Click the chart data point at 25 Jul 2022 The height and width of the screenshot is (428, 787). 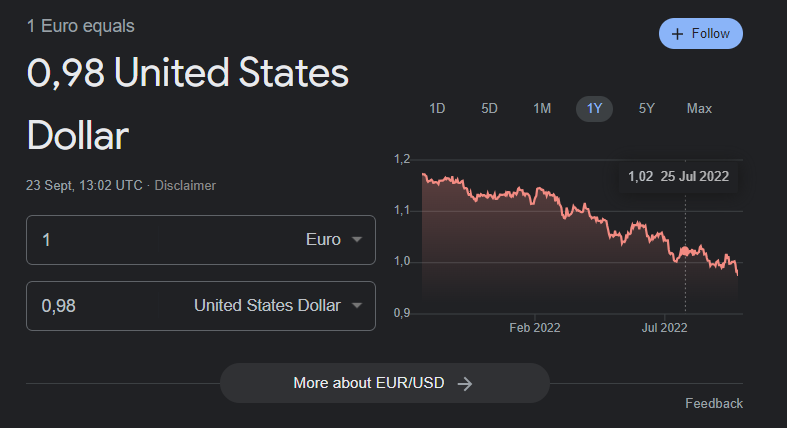pos(685,251)
